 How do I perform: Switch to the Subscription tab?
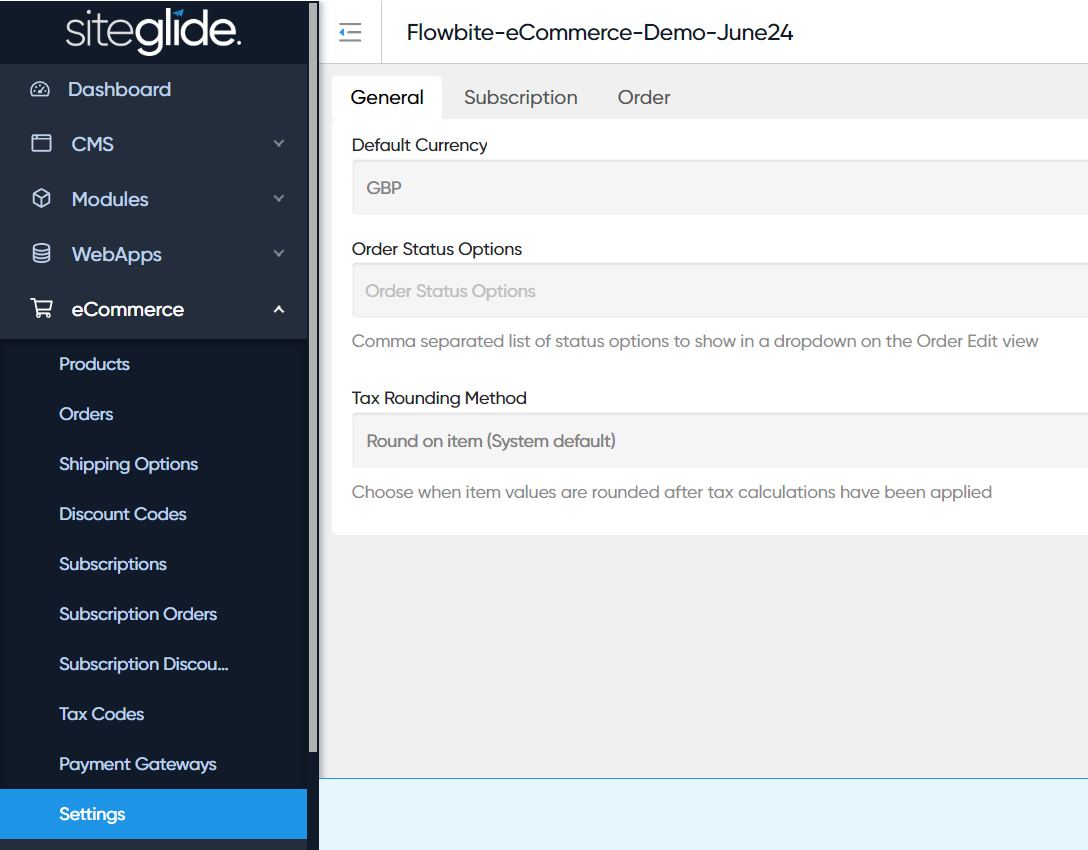(520, 97)
